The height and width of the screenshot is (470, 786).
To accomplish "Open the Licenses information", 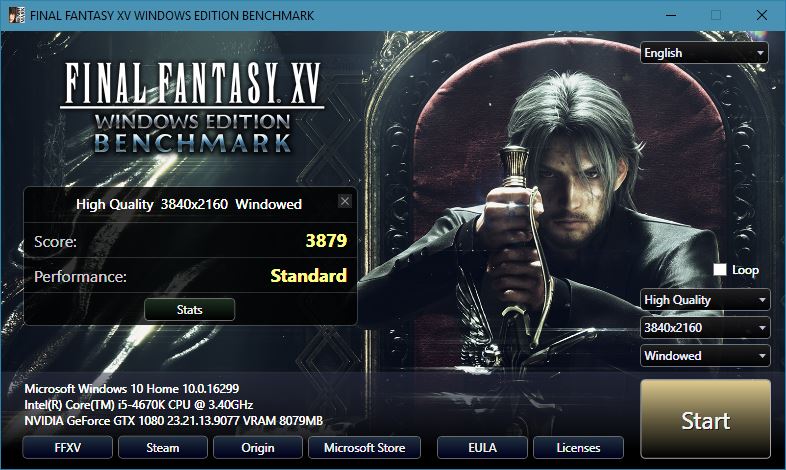I will tap(578, 447).
